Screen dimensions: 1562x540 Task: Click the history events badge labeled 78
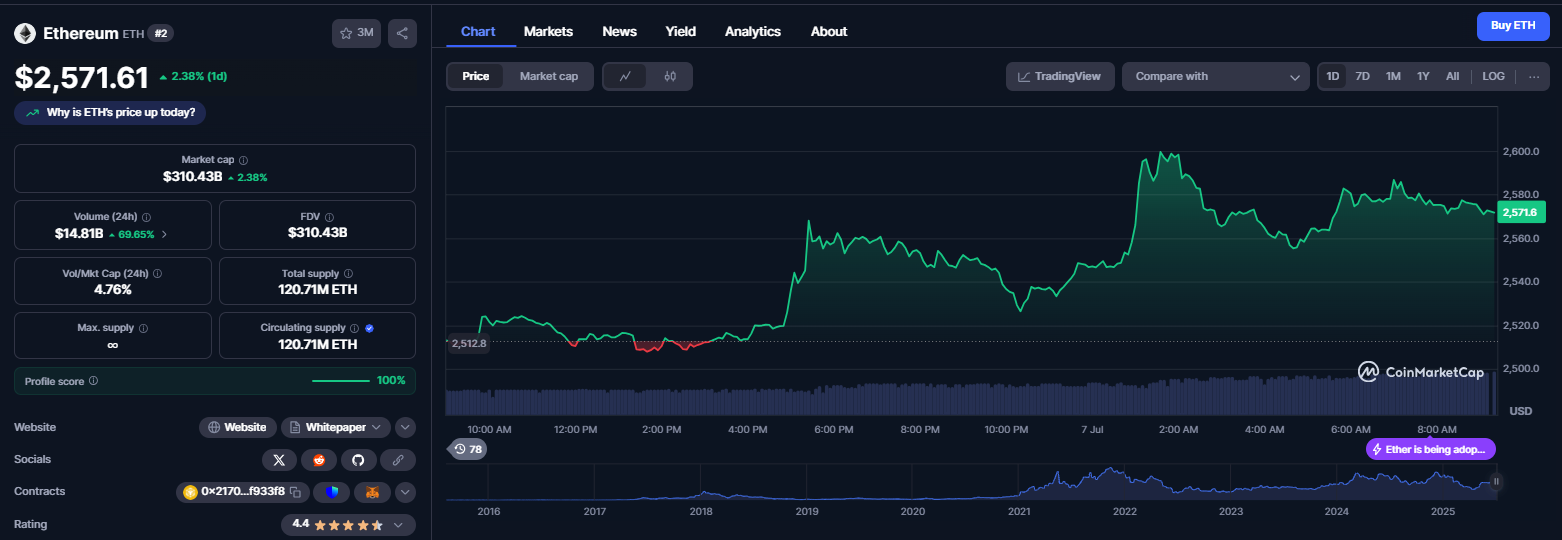click(x=468, y=450)
